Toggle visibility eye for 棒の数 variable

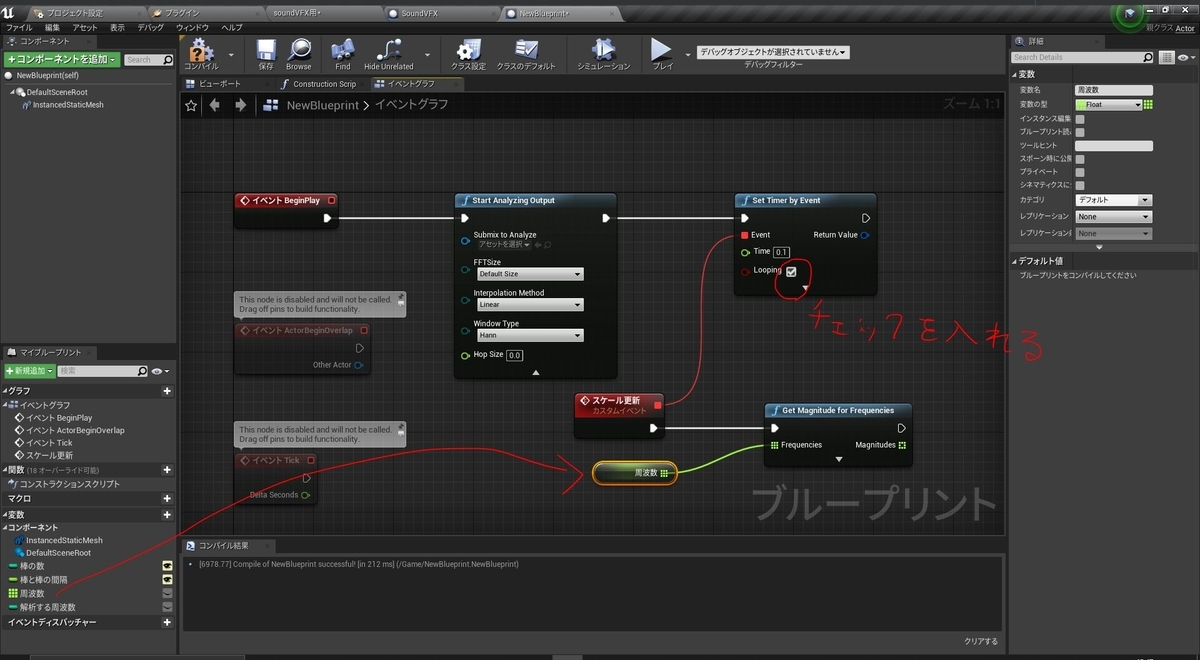click(x=167, y=566)
